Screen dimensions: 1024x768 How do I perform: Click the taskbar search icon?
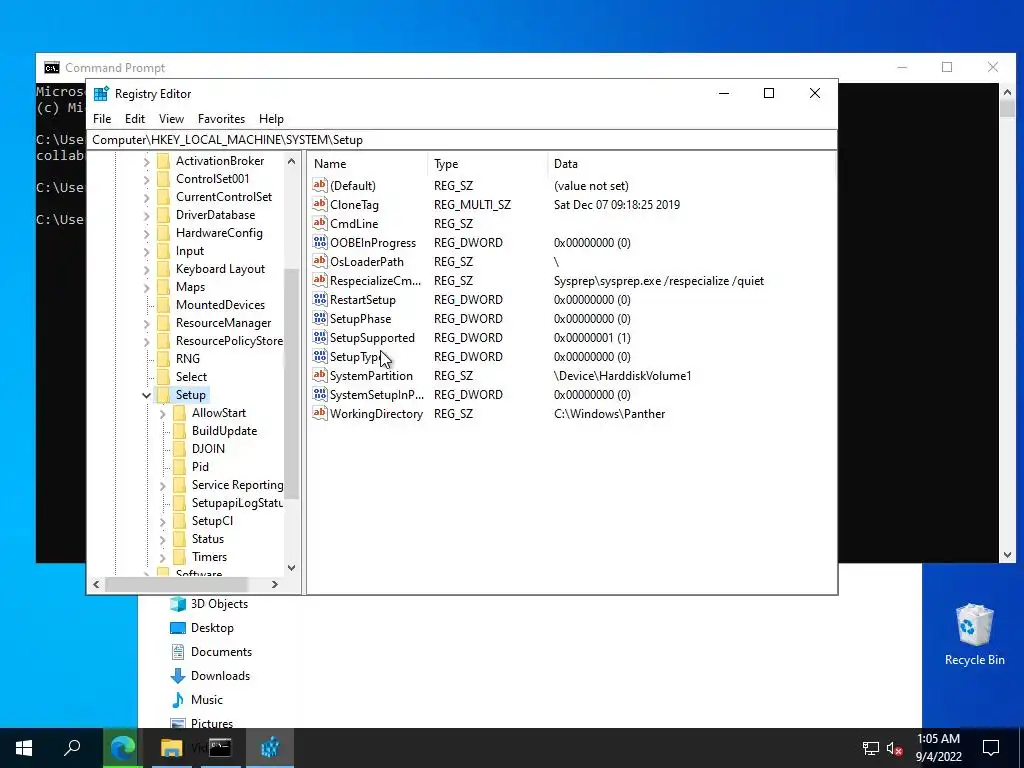[x=72, y=748]
